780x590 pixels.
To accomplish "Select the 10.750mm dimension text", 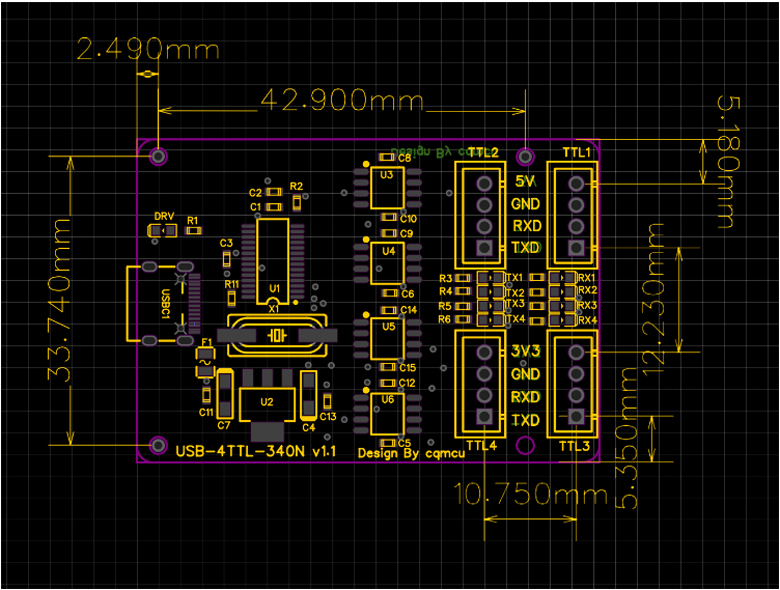I will point(530,494).
